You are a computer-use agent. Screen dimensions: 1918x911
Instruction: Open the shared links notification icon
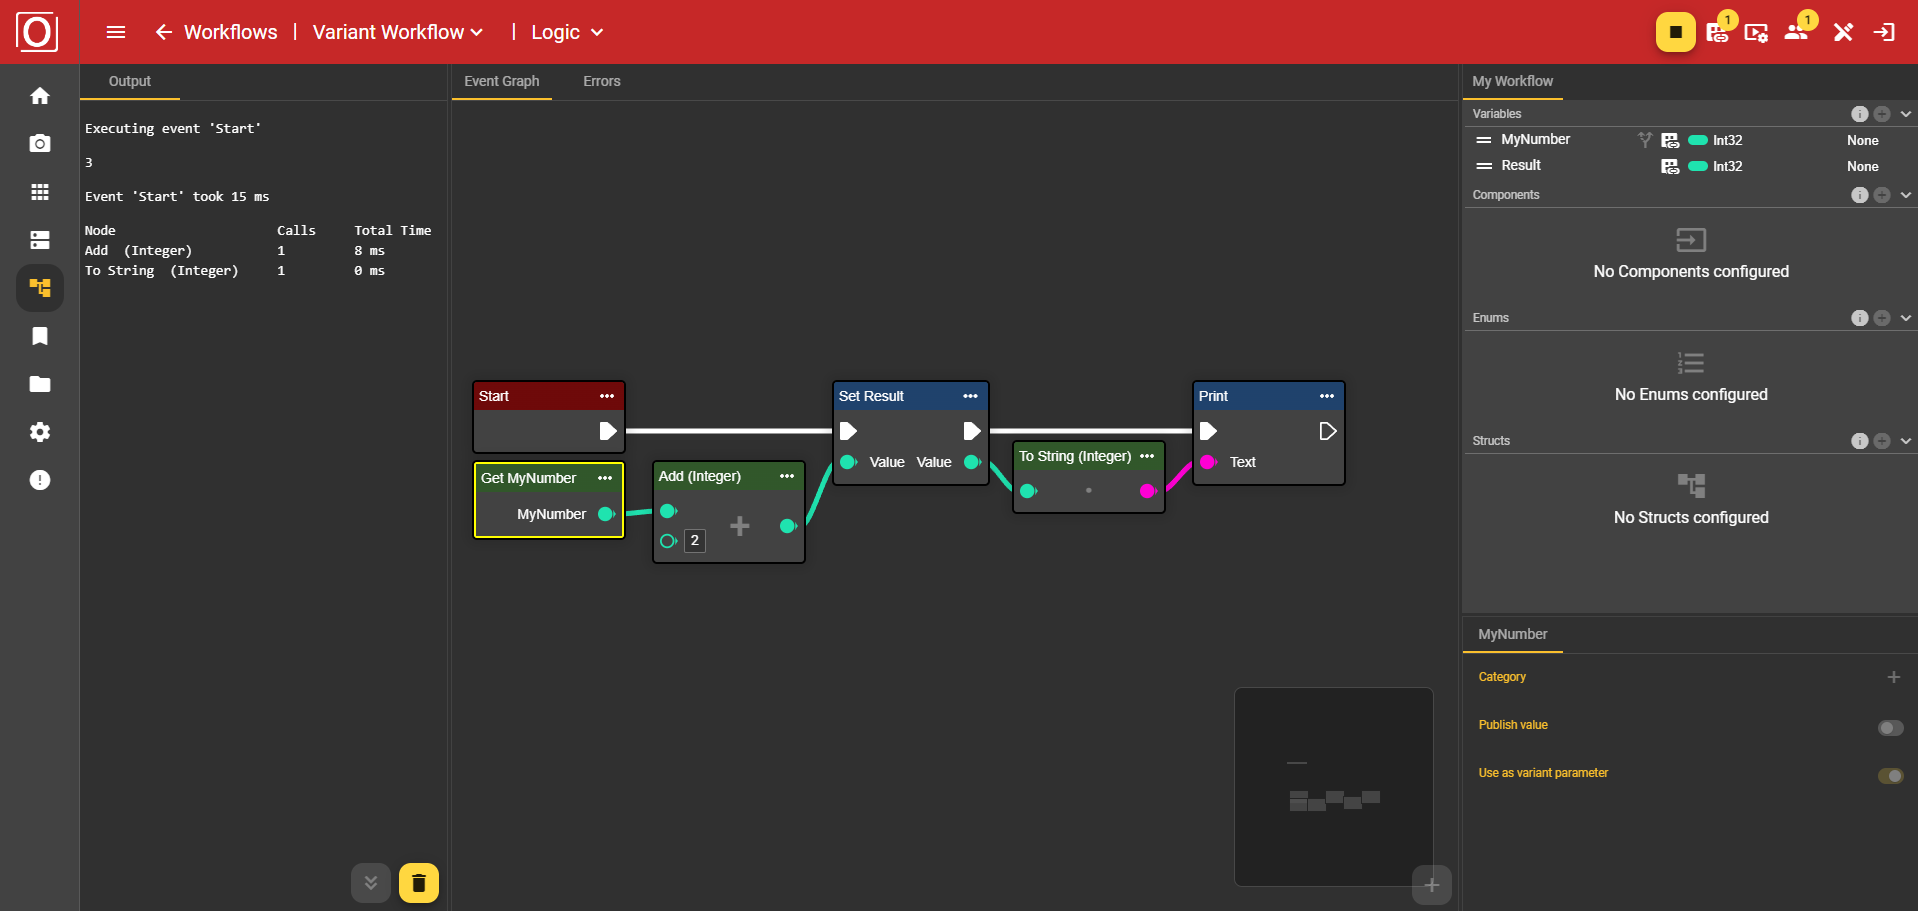[1716, 32]
